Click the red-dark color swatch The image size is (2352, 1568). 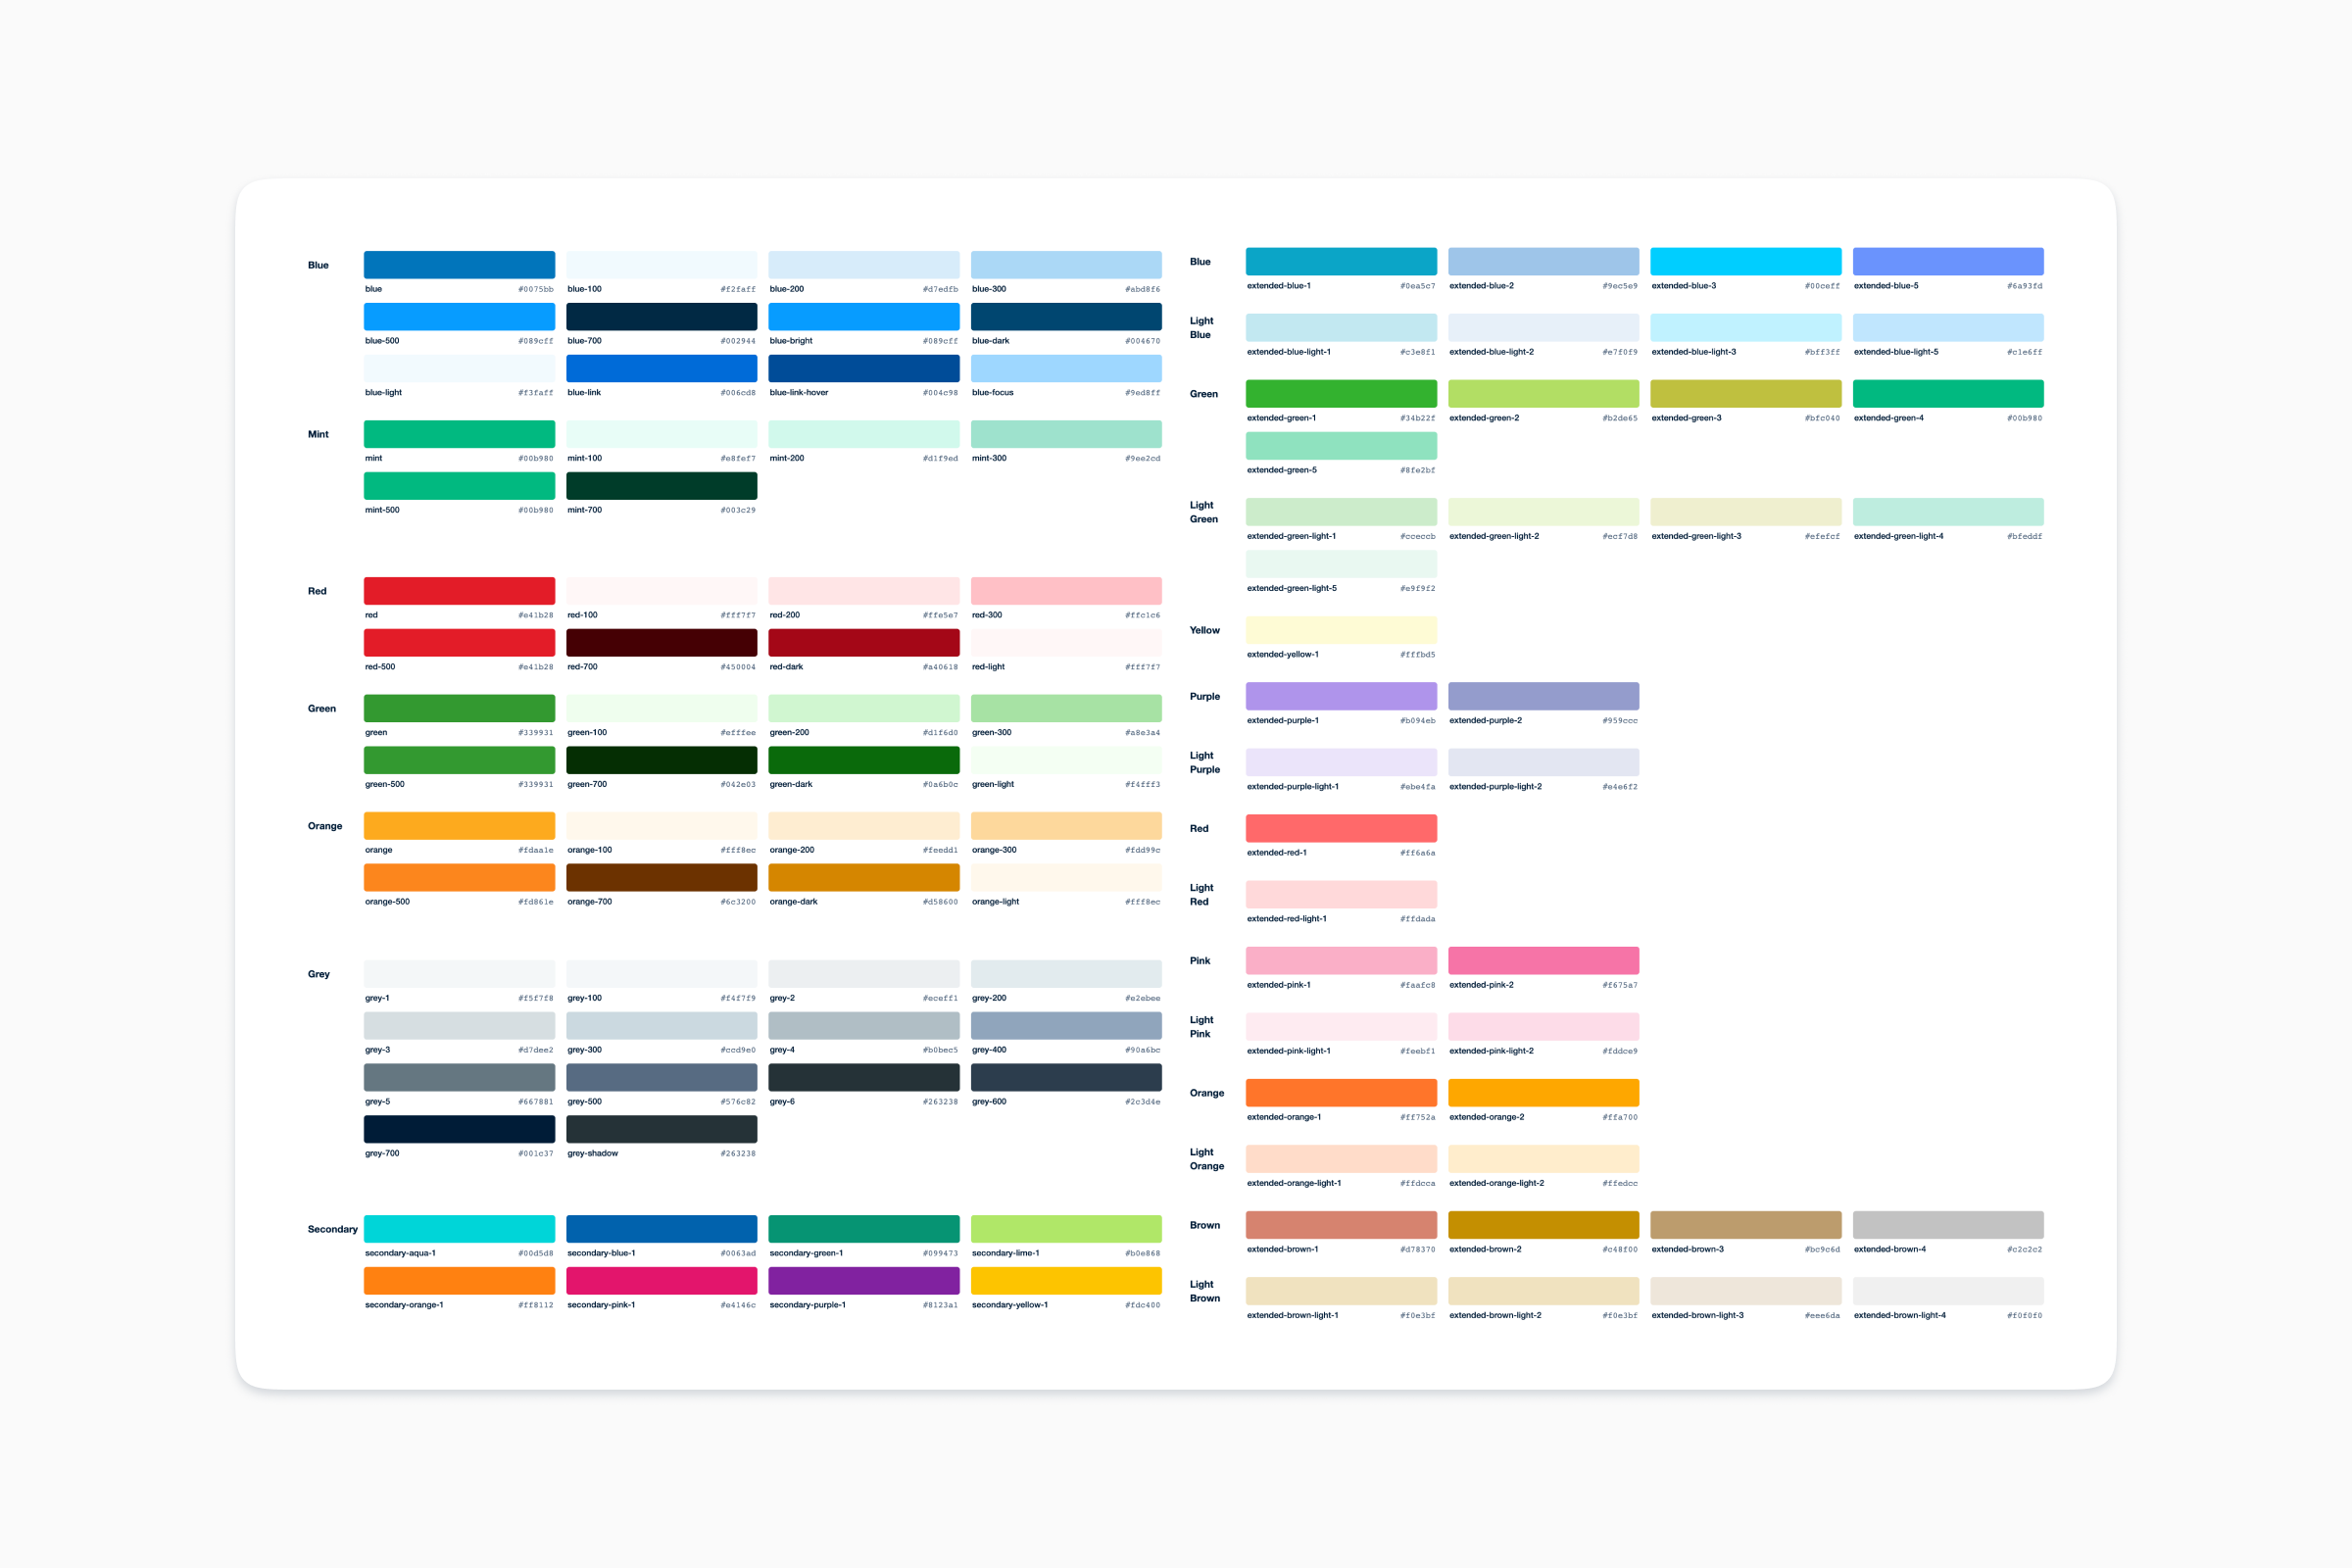(x=863, y=643)
